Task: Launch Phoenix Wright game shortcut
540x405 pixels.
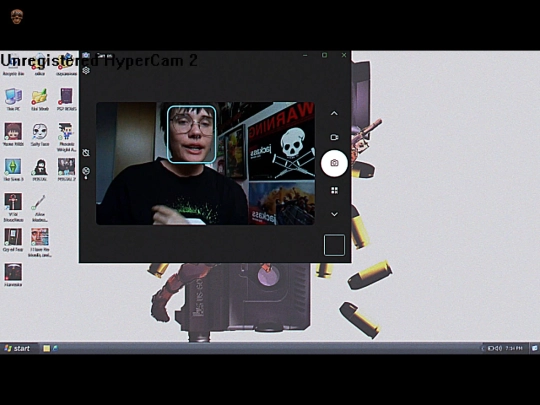Action: [66, 137]
